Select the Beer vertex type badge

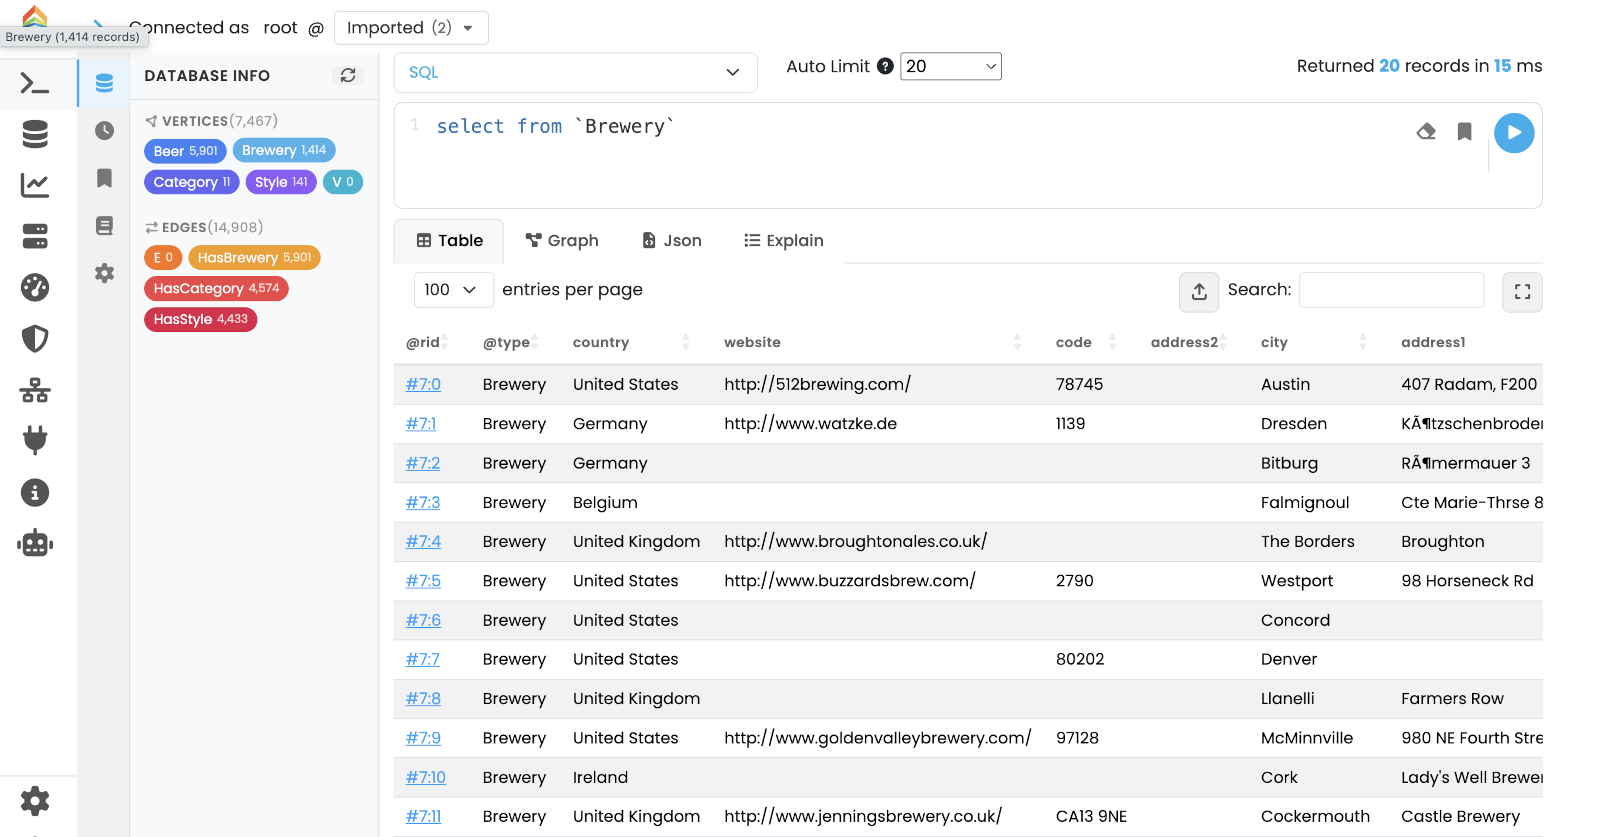pos(185,151)
